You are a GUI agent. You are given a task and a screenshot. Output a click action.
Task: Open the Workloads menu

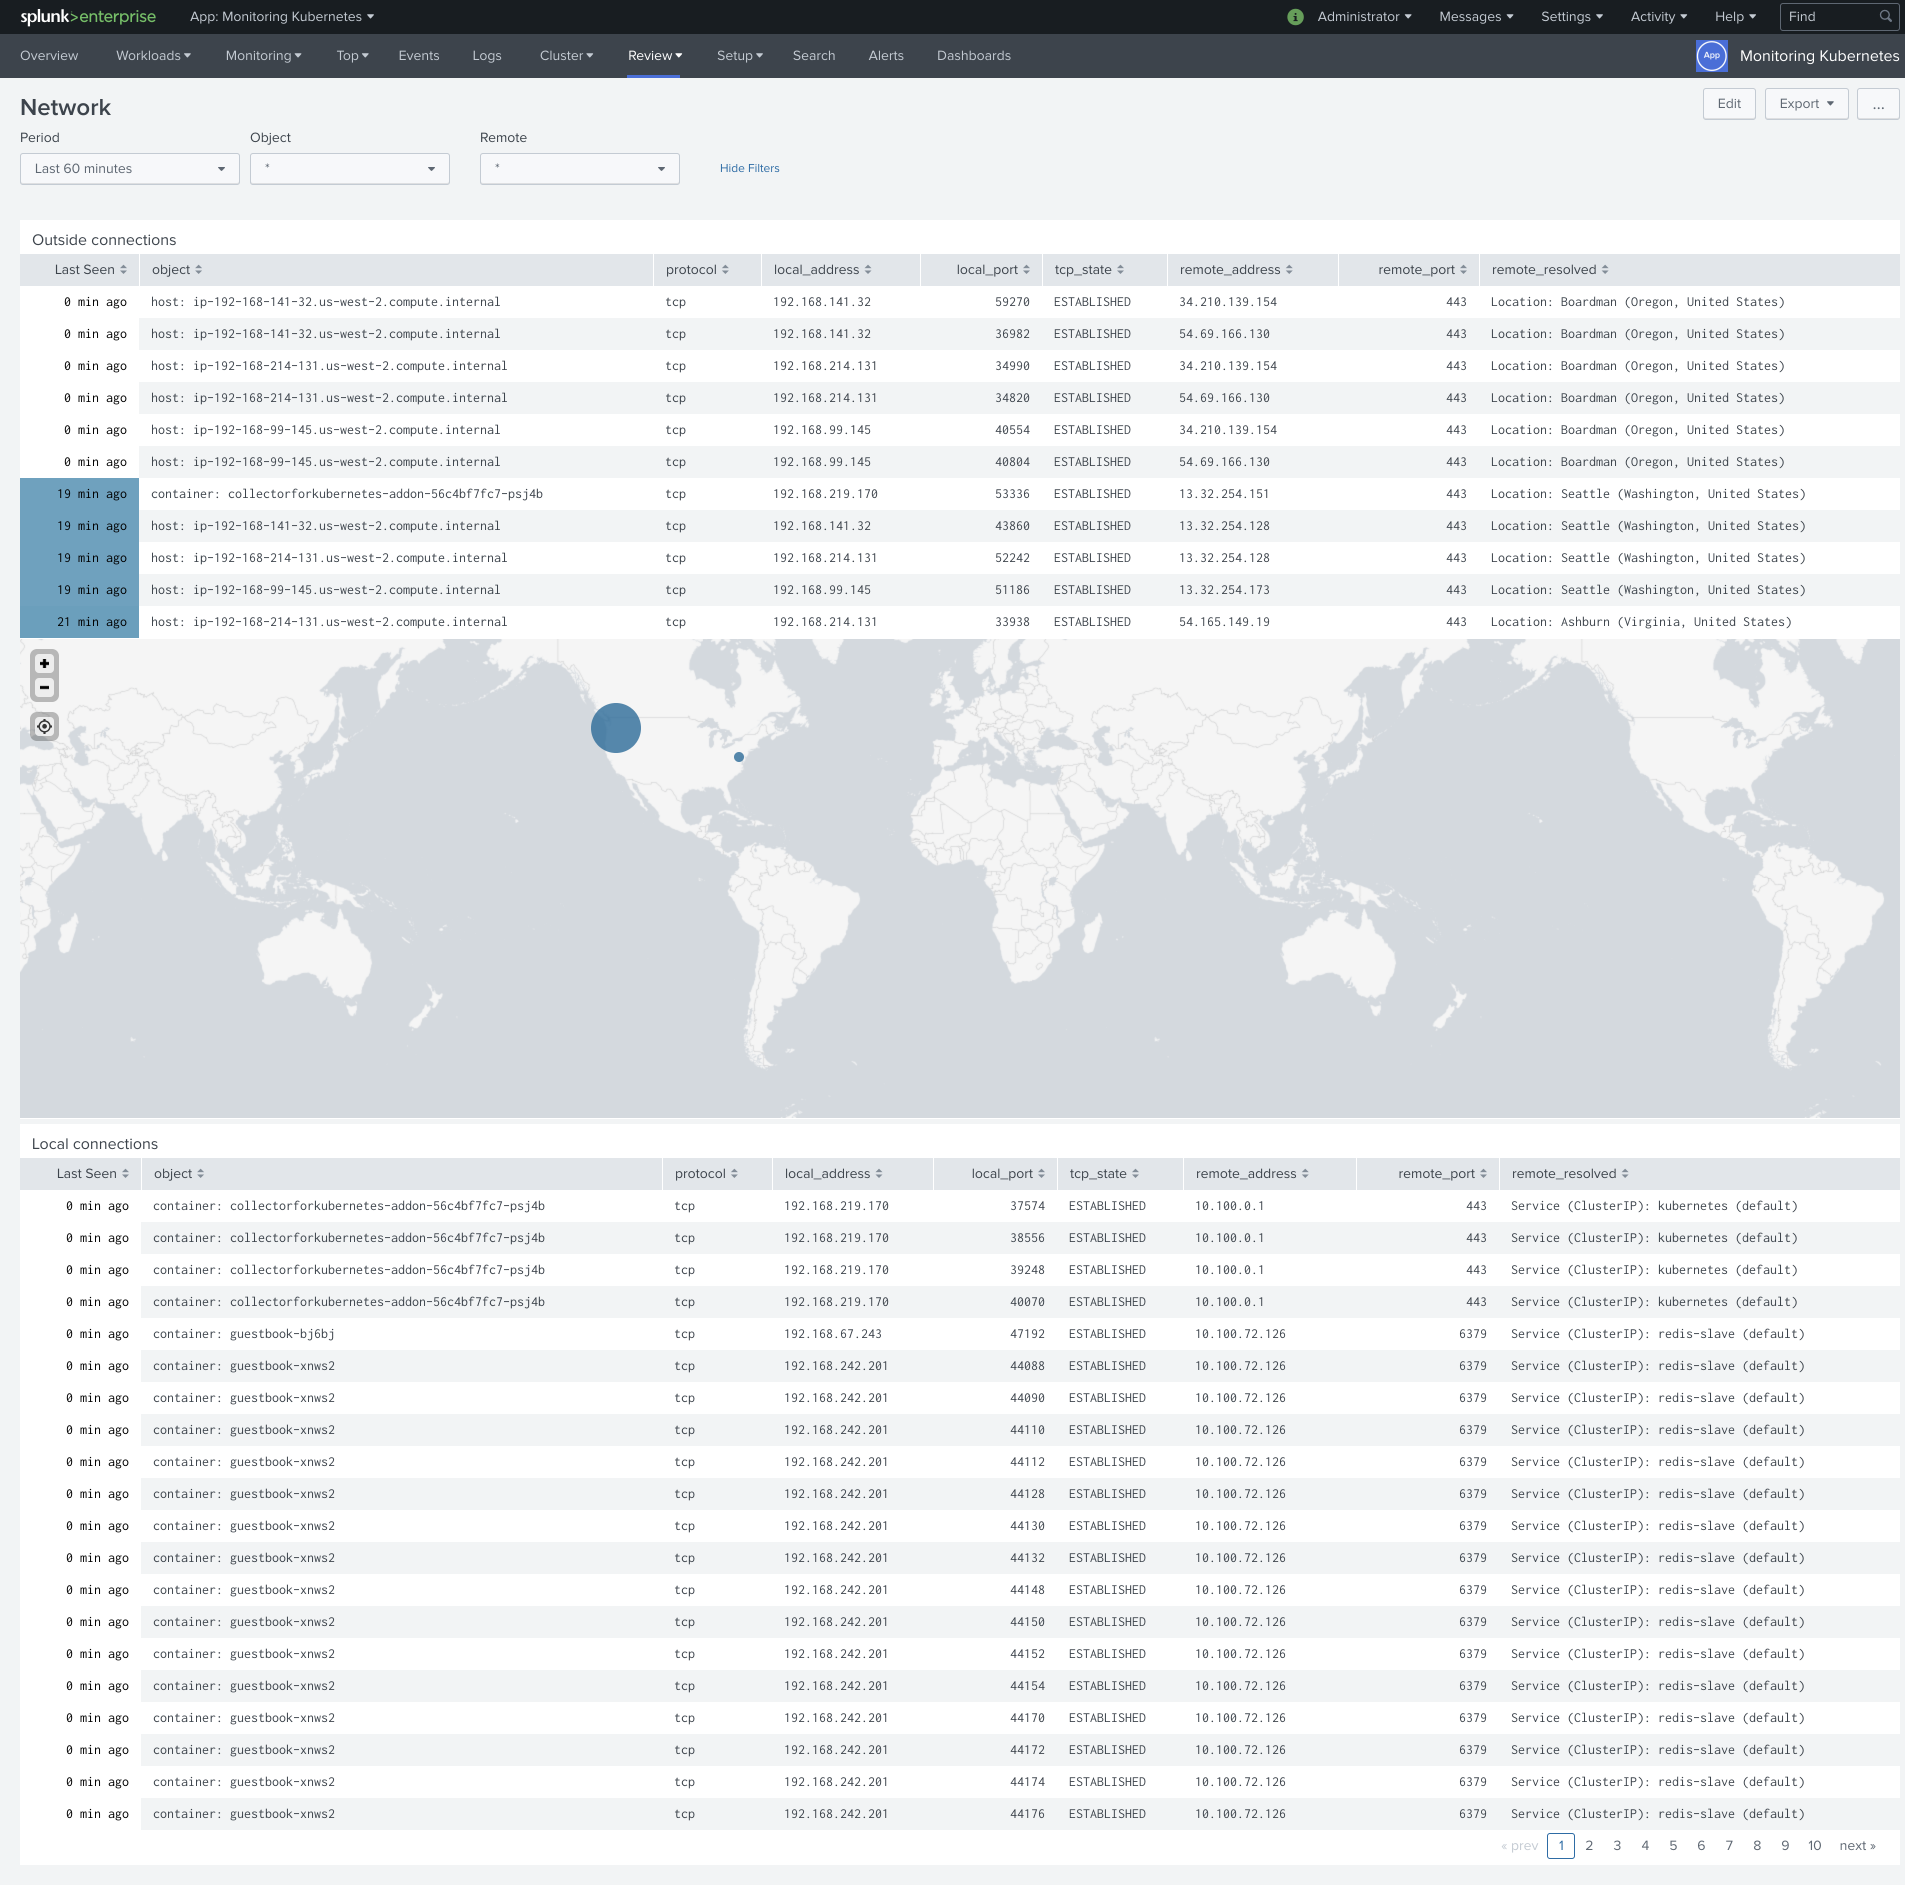coord(153,56)
